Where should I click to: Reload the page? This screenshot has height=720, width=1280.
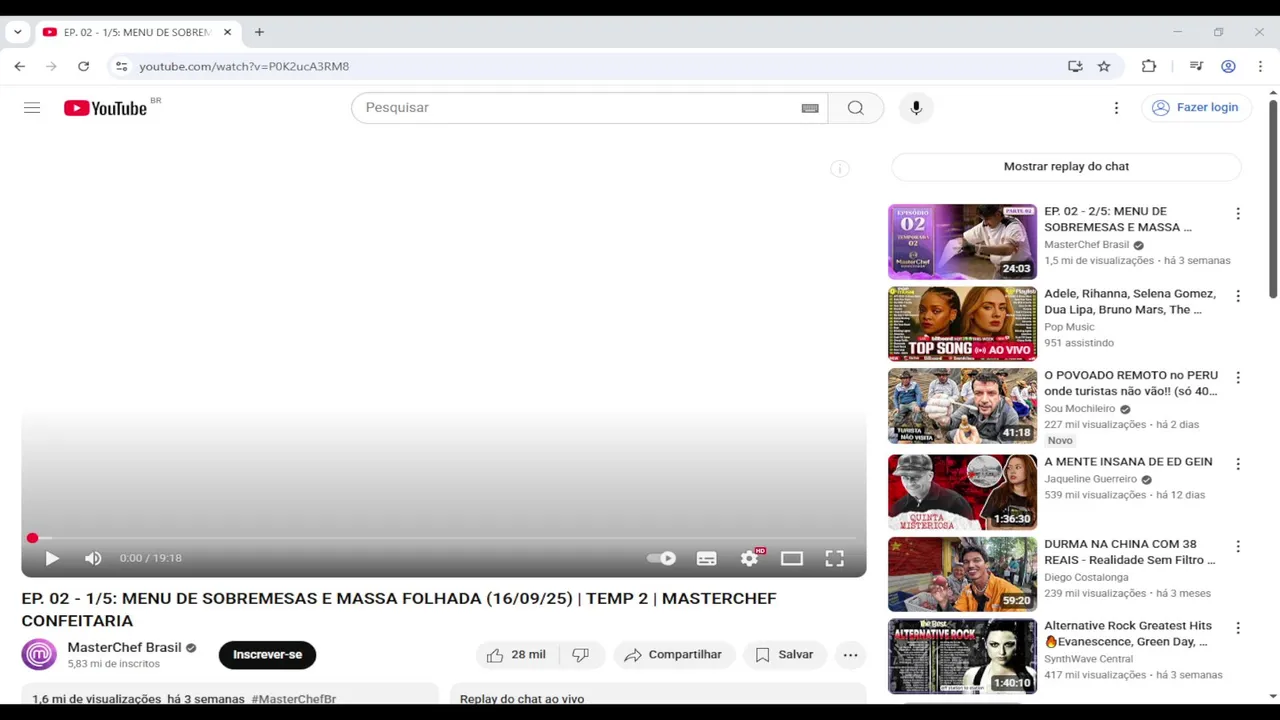click(83, 66)
